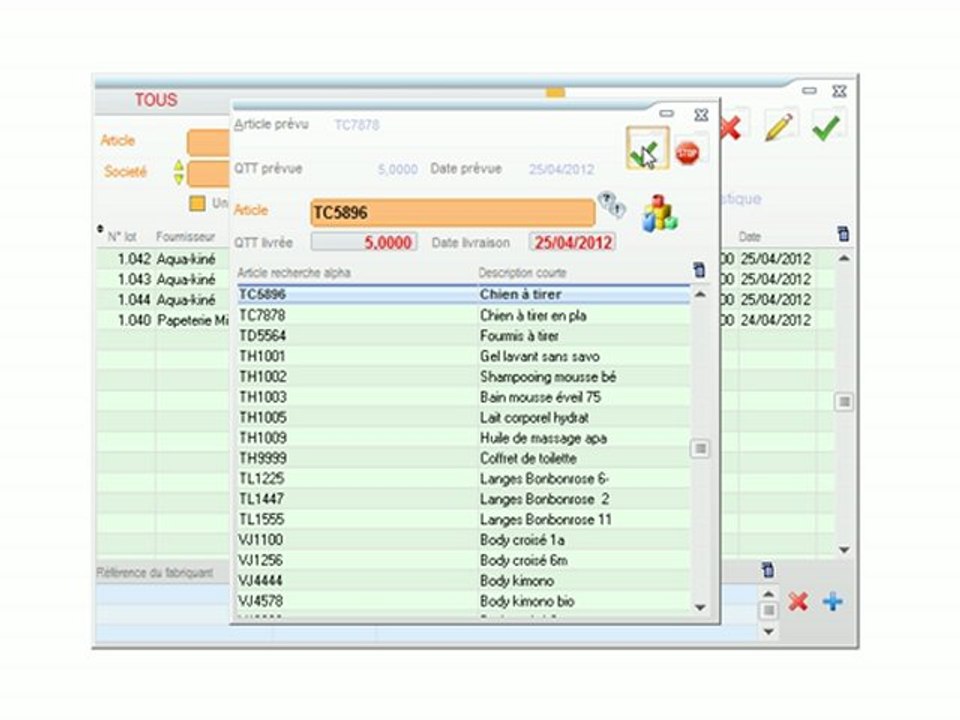The width and height of the screenshot is (960, 720).
Task: Click the article list scrollbar thumb
Action: [700, 448]
